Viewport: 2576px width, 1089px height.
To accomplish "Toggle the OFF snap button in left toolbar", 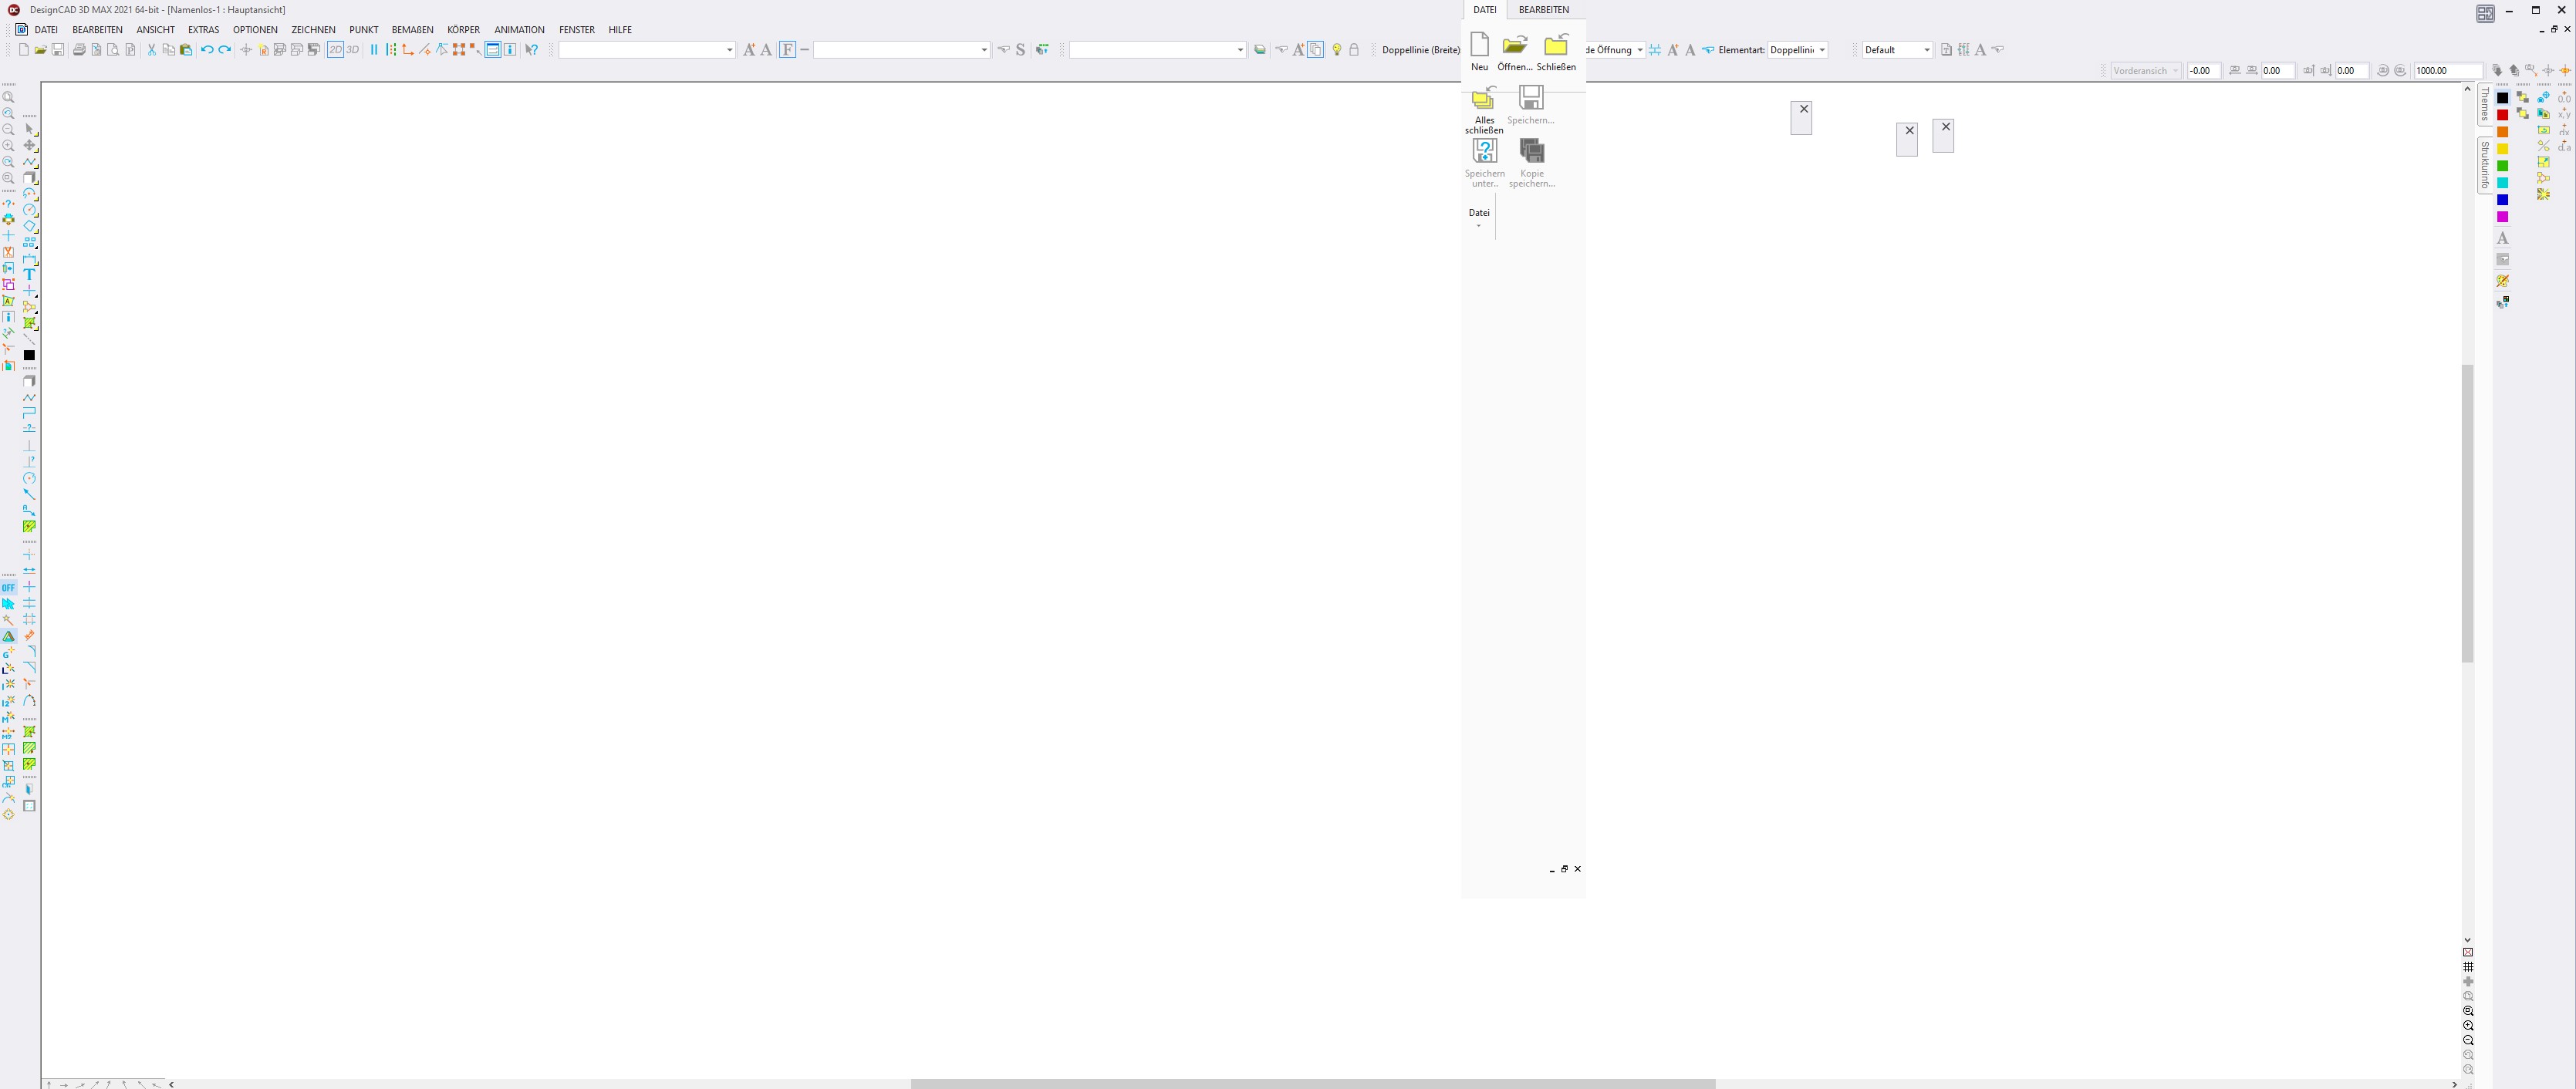I will pos(8,588).
